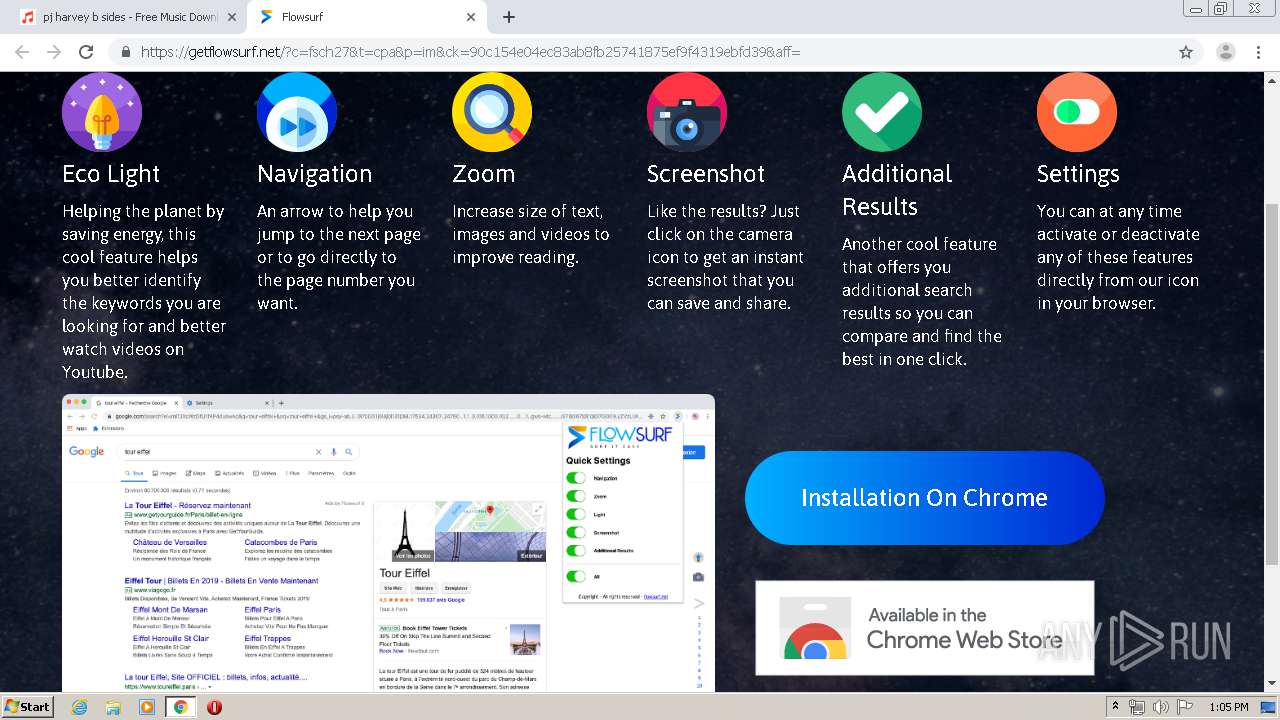Click the 1:05 PM taskbar clock
Image resolution: width=1280 pixels, height=720 pixels.
point(1228,707)
